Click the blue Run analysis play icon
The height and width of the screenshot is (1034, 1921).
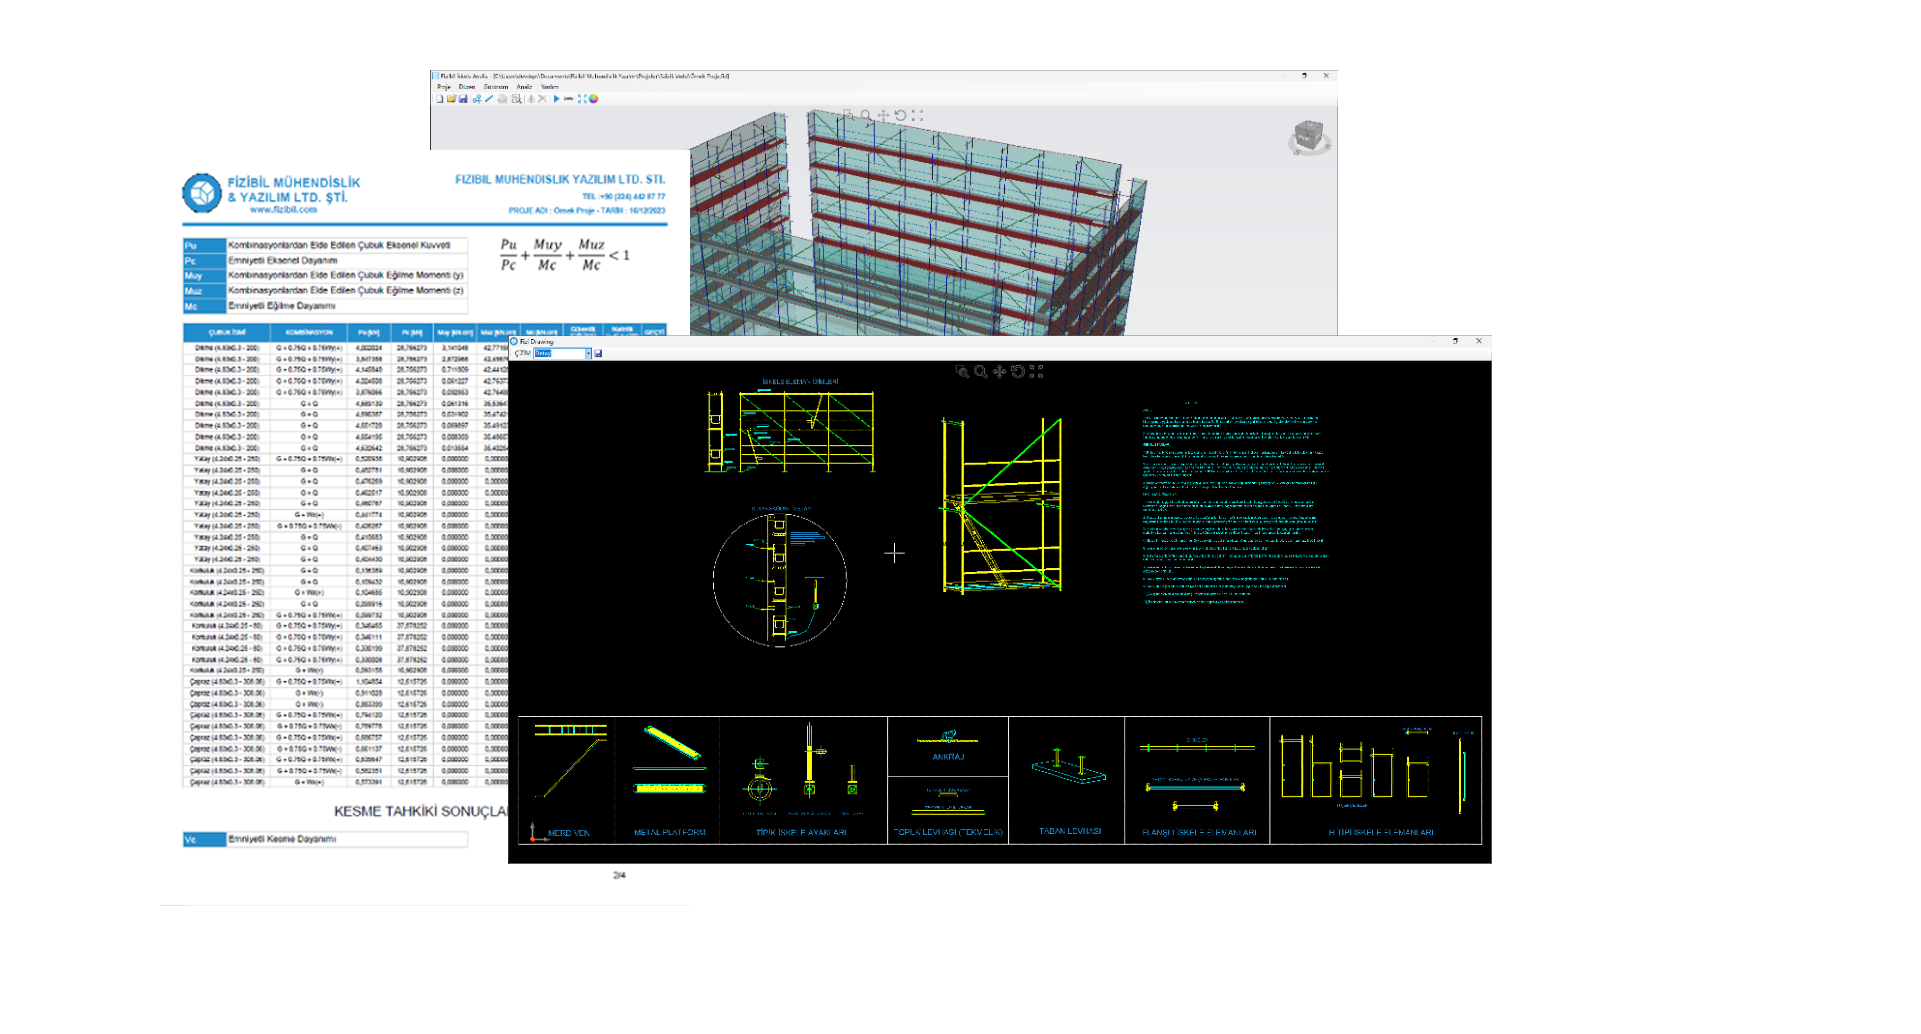point(556,99)
